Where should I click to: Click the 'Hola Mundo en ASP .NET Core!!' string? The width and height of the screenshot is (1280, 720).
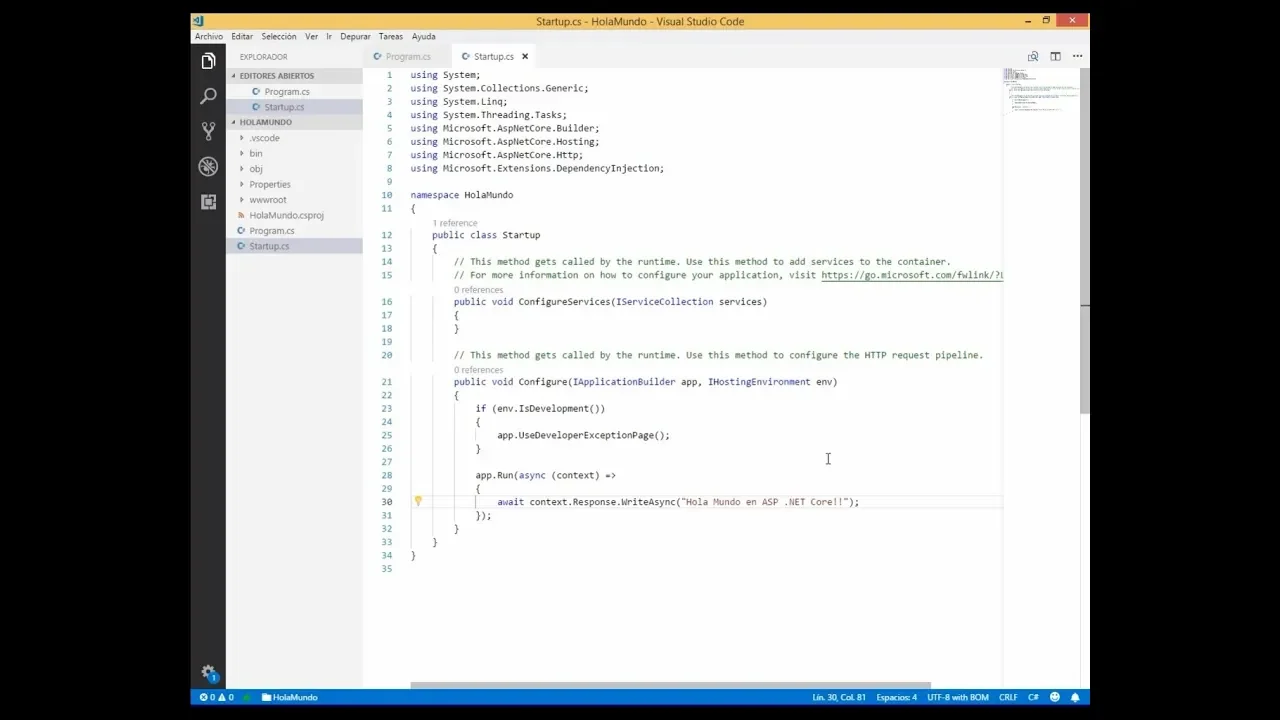(x=764, y=502)
